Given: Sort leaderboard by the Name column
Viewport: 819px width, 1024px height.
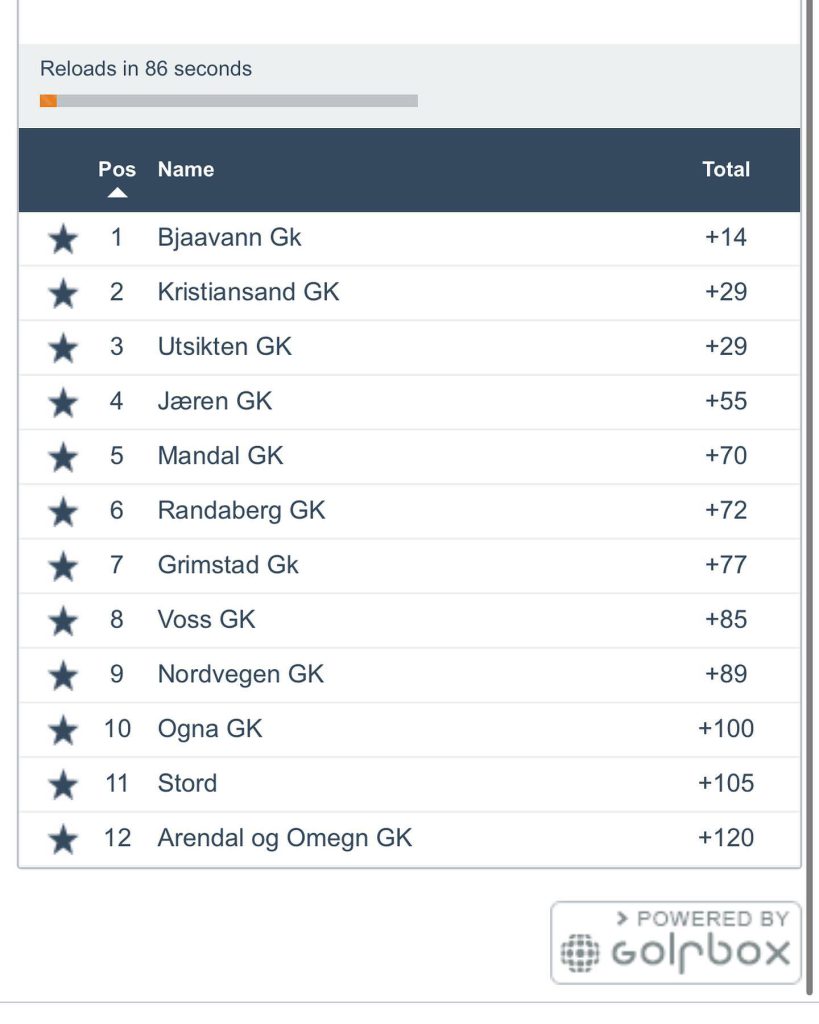Looking at the screenshot, I should point(186,169).
